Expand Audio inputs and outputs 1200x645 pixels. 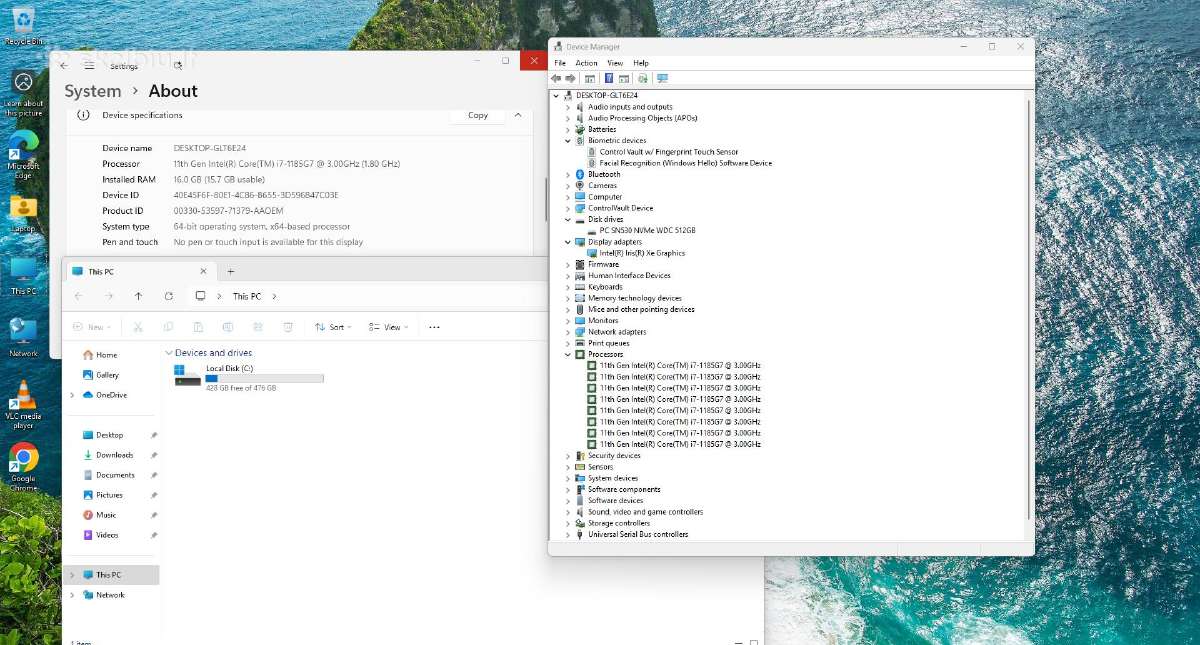coord(568,107)
